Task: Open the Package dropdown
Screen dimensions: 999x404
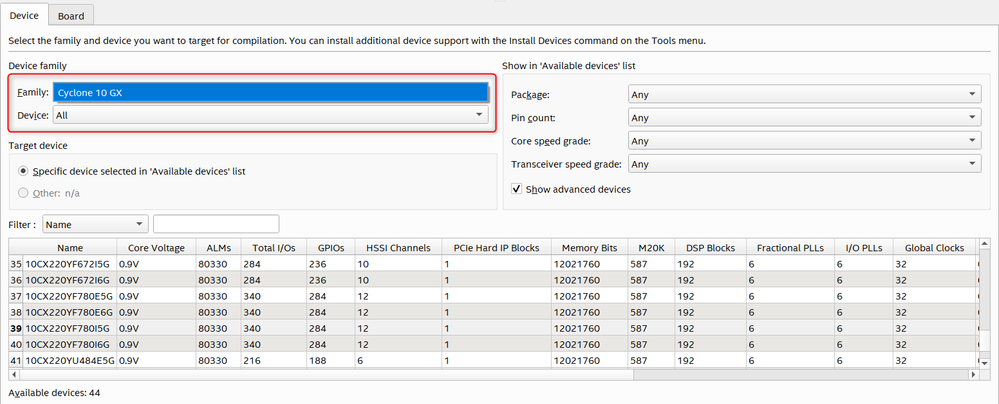Action: [803, 95]
